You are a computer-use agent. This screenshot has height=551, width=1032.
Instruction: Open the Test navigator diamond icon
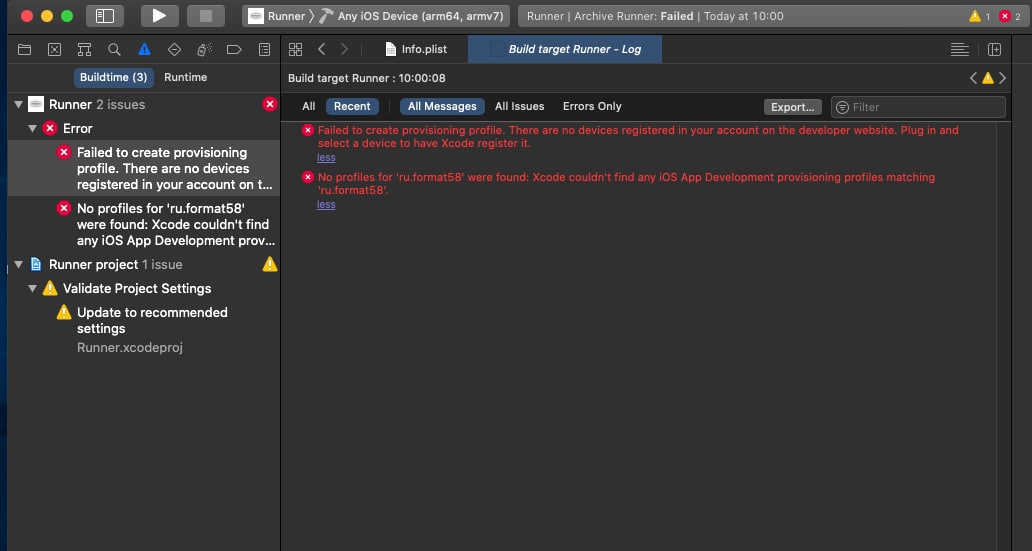tap(174, 49)
